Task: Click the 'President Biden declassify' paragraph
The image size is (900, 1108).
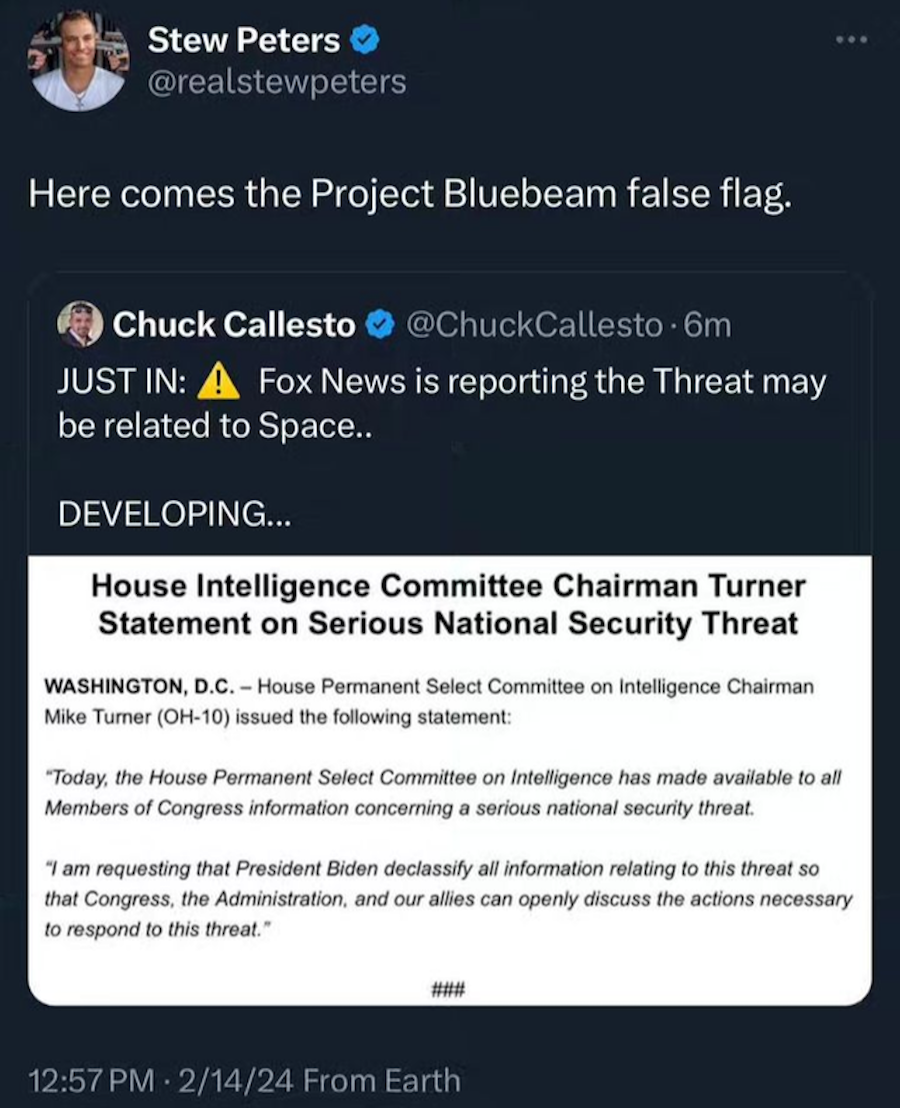Action: pyautogui.click(x=448, y=898)
